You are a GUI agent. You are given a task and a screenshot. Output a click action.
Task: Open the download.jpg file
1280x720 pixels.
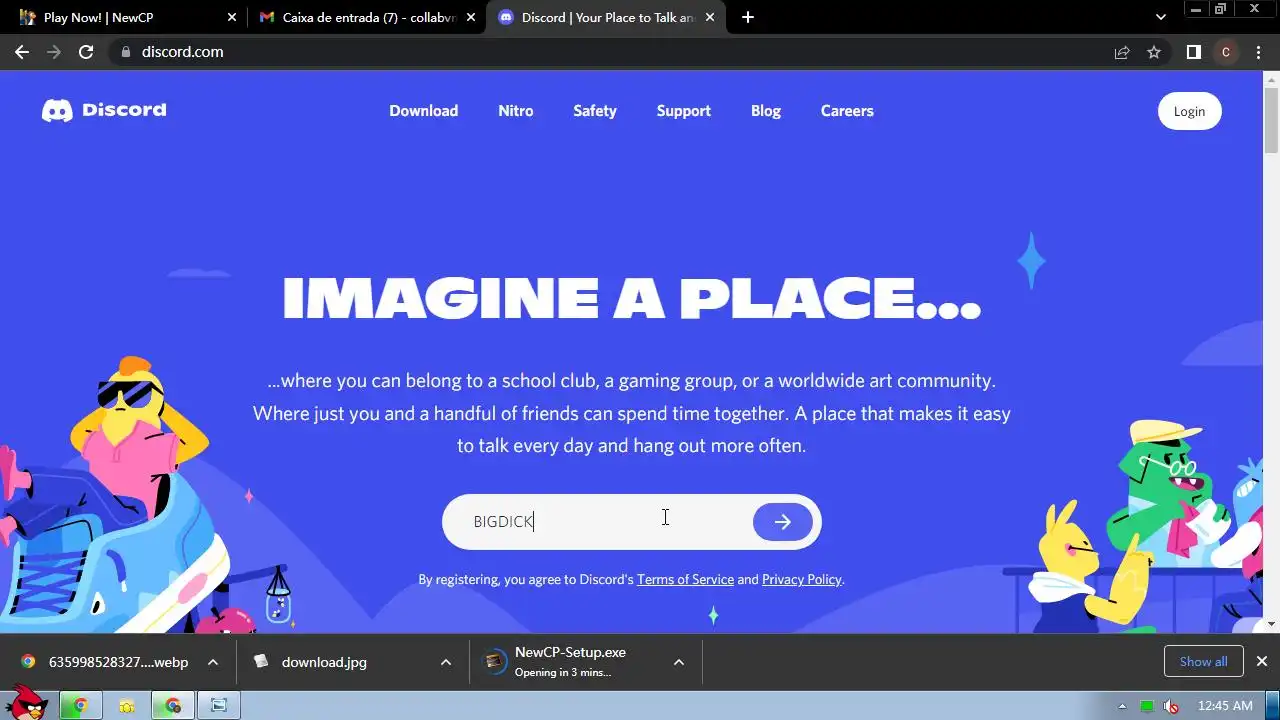[324, 662]
